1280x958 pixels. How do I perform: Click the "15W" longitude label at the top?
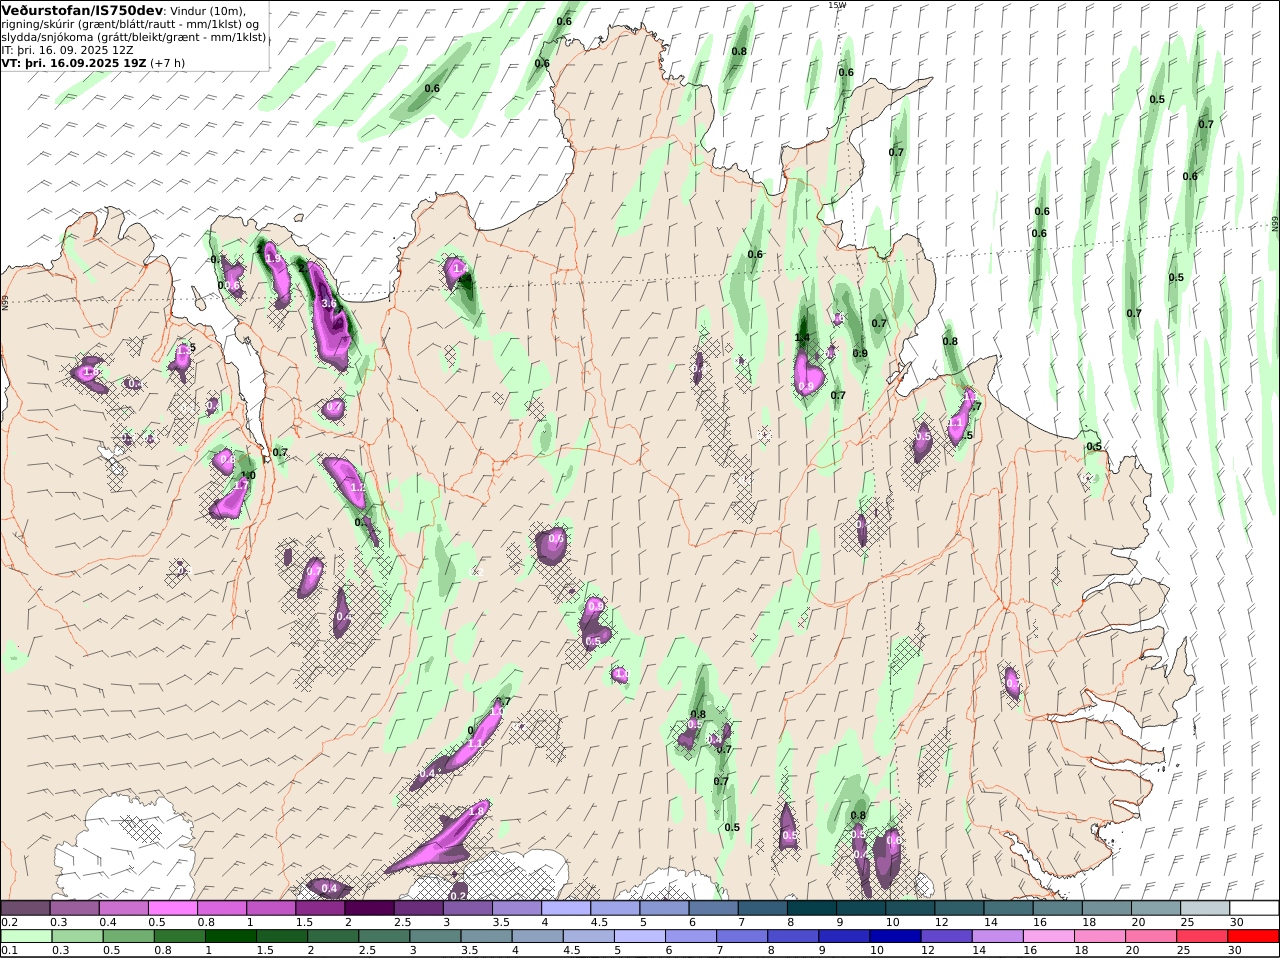click(x=837, y=5)
